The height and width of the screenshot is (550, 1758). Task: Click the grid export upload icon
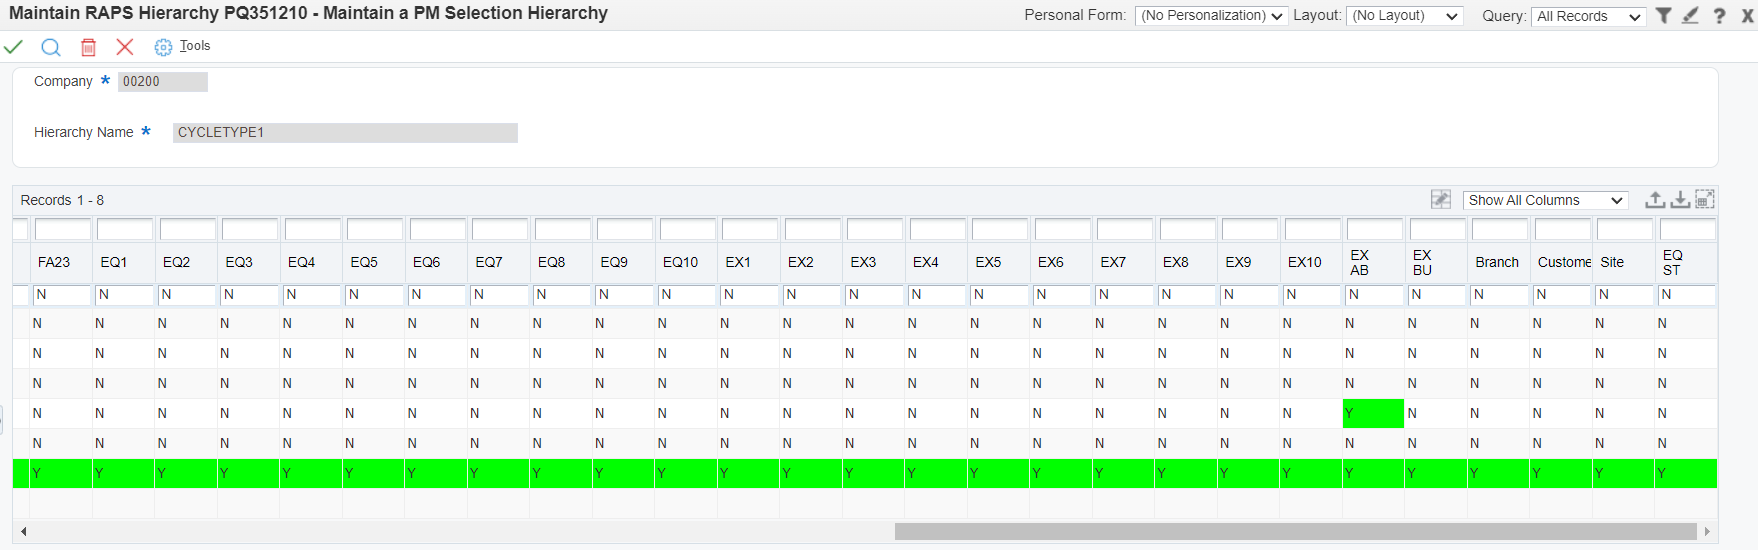[x=1655, y=200]
